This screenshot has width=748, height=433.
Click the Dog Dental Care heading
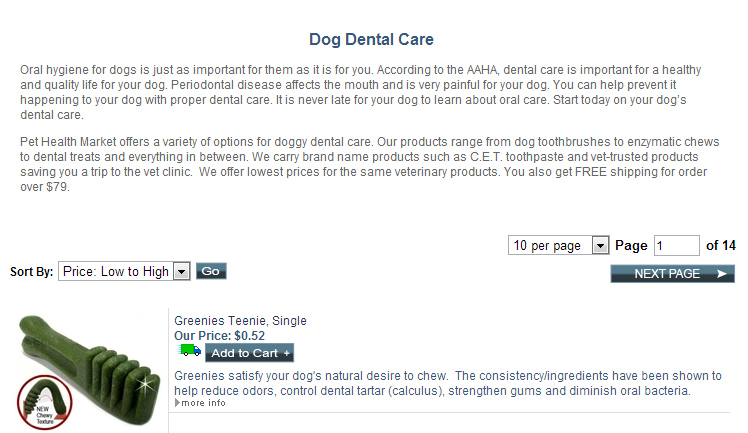(371, 39)
